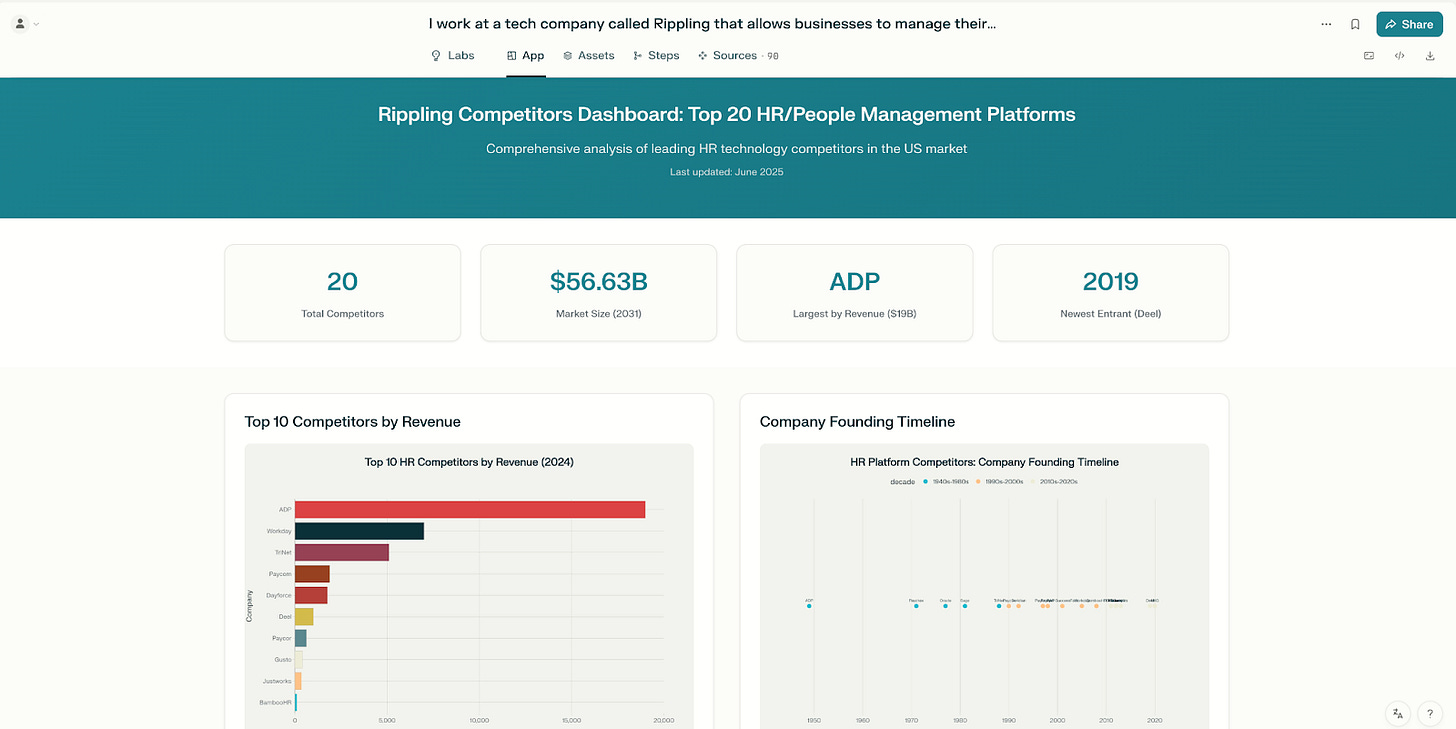Expand the chevron next to the avatar
Image resolution: width=1456 pixels, height=729 pixels.
tap(36, 24)
